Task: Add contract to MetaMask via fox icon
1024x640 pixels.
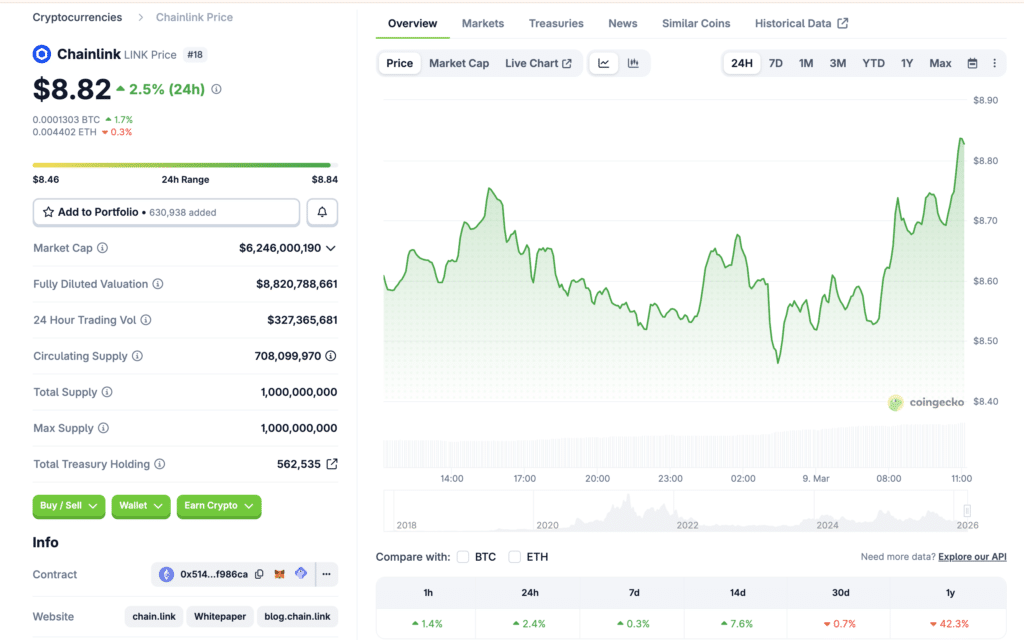Action: coord(280,574)
